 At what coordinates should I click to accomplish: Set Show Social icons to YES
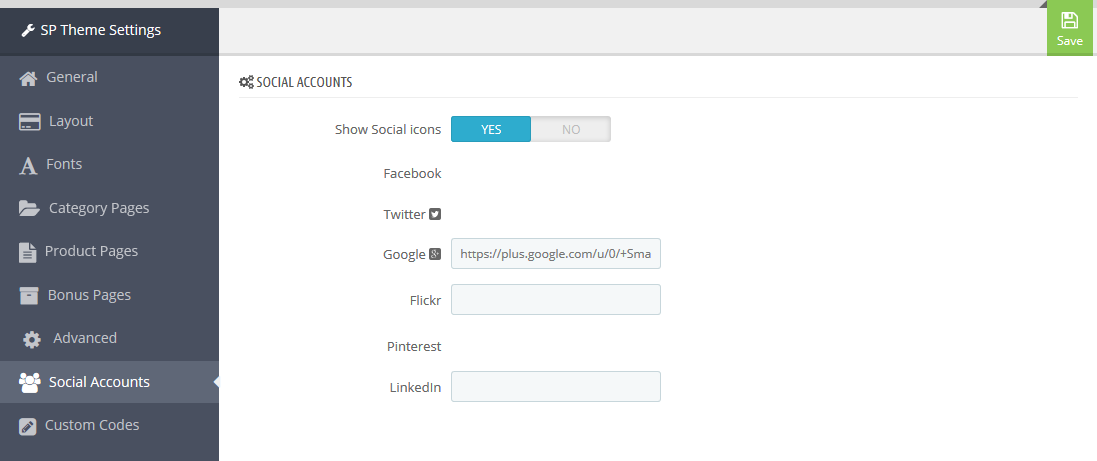pos(490,129)
